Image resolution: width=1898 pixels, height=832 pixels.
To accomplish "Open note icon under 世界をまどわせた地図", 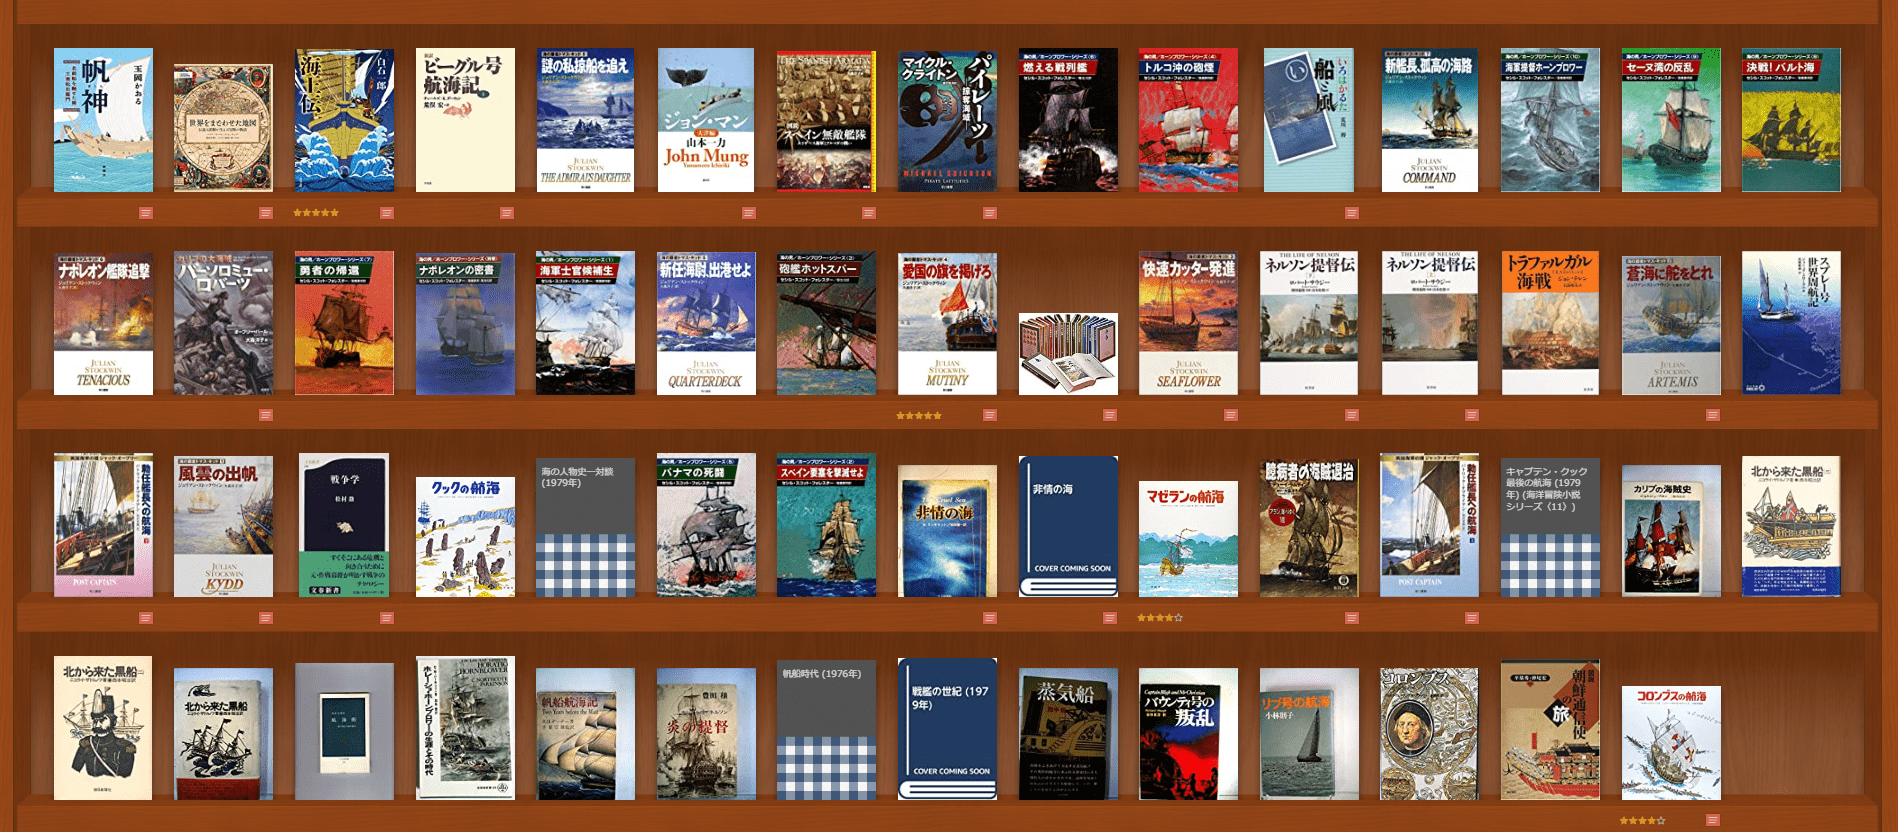I will pos(266,213).
